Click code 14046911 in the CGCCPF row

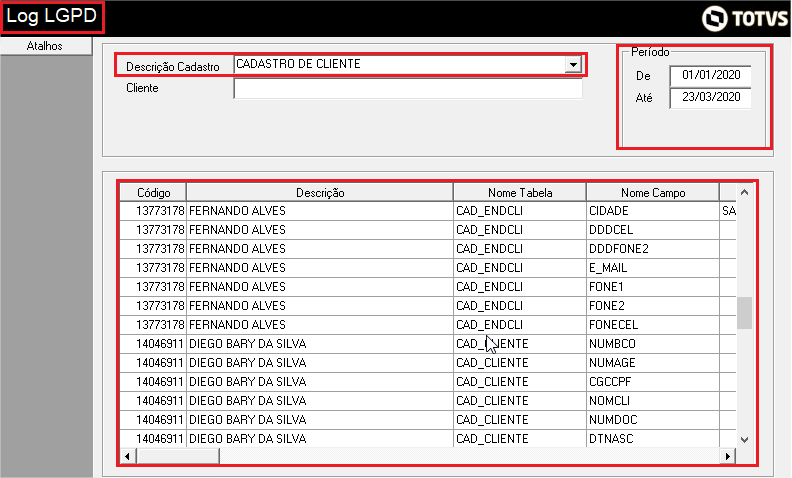(x=159, y=382)
